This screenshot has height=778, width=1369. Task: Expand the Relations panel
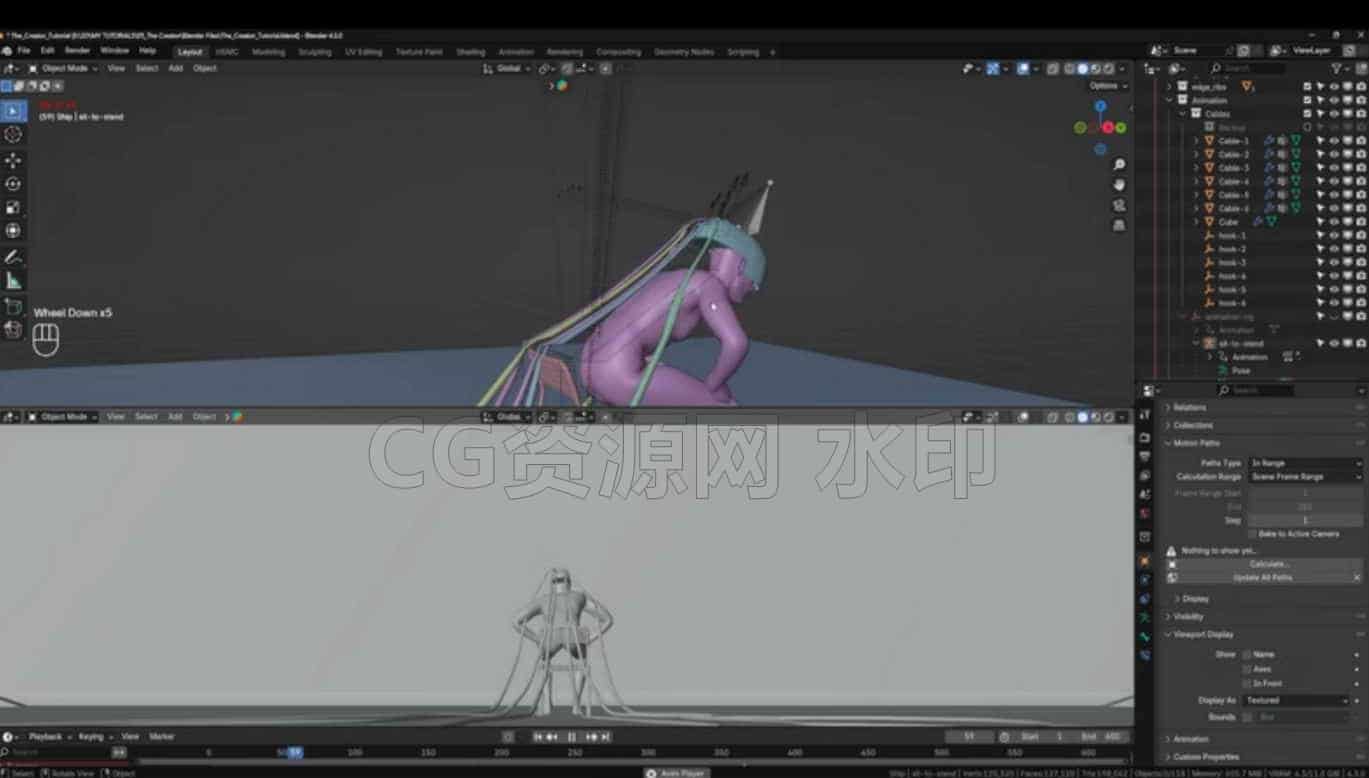(1189, 407)
